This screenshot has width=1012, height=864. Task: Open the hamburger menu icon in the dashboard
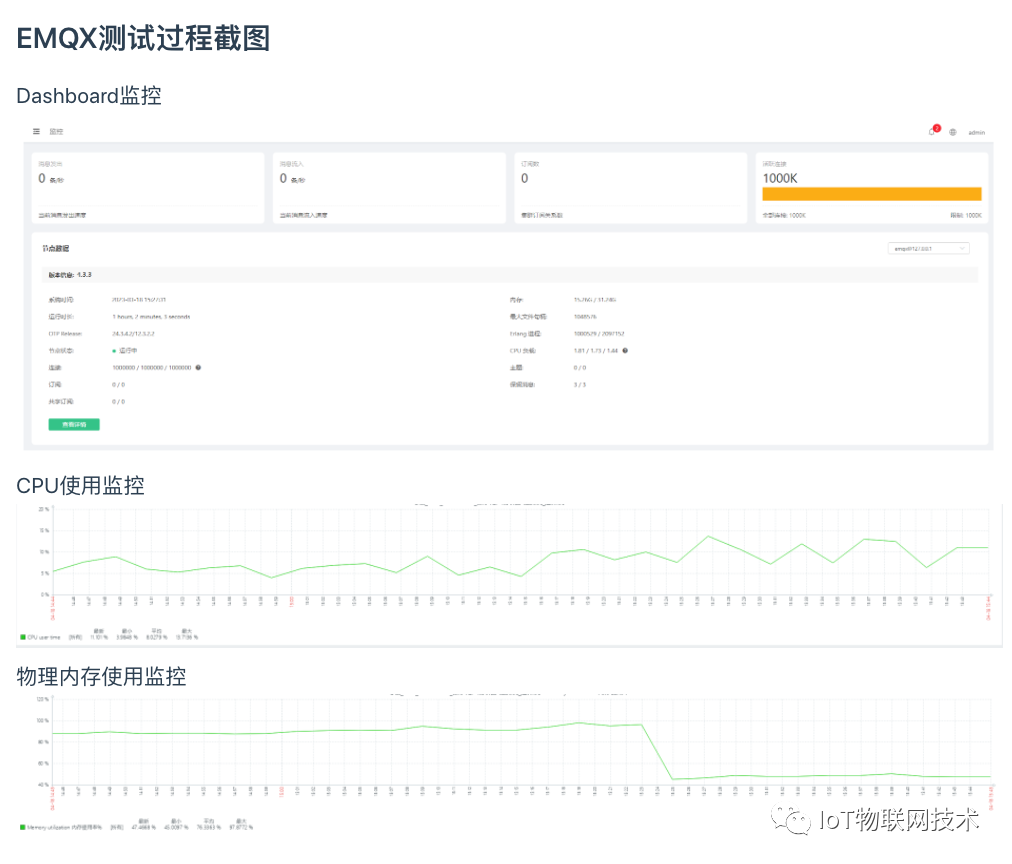(36, 131)
